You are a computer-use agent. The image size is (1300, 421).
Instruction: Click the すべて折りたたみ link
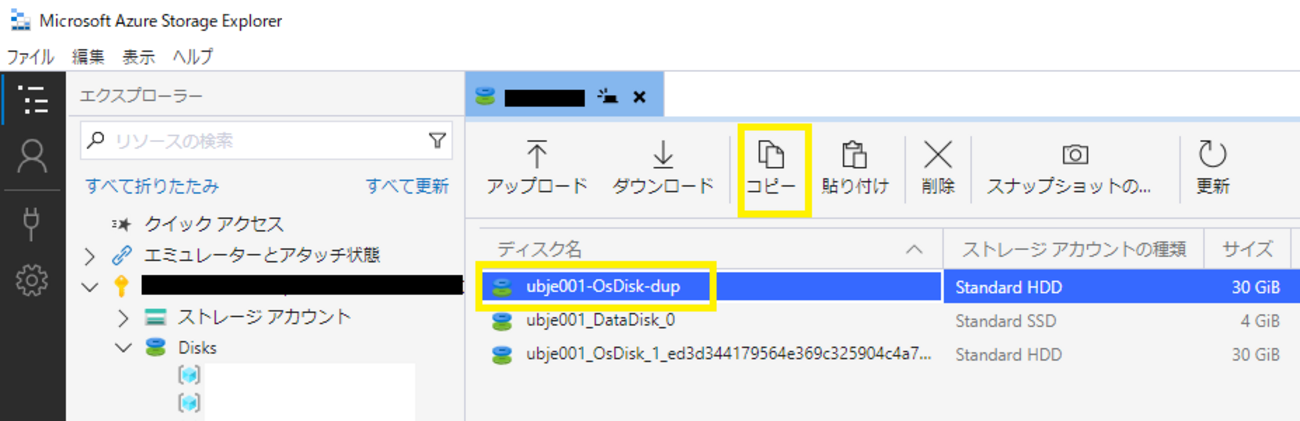[x=152, y=186]
